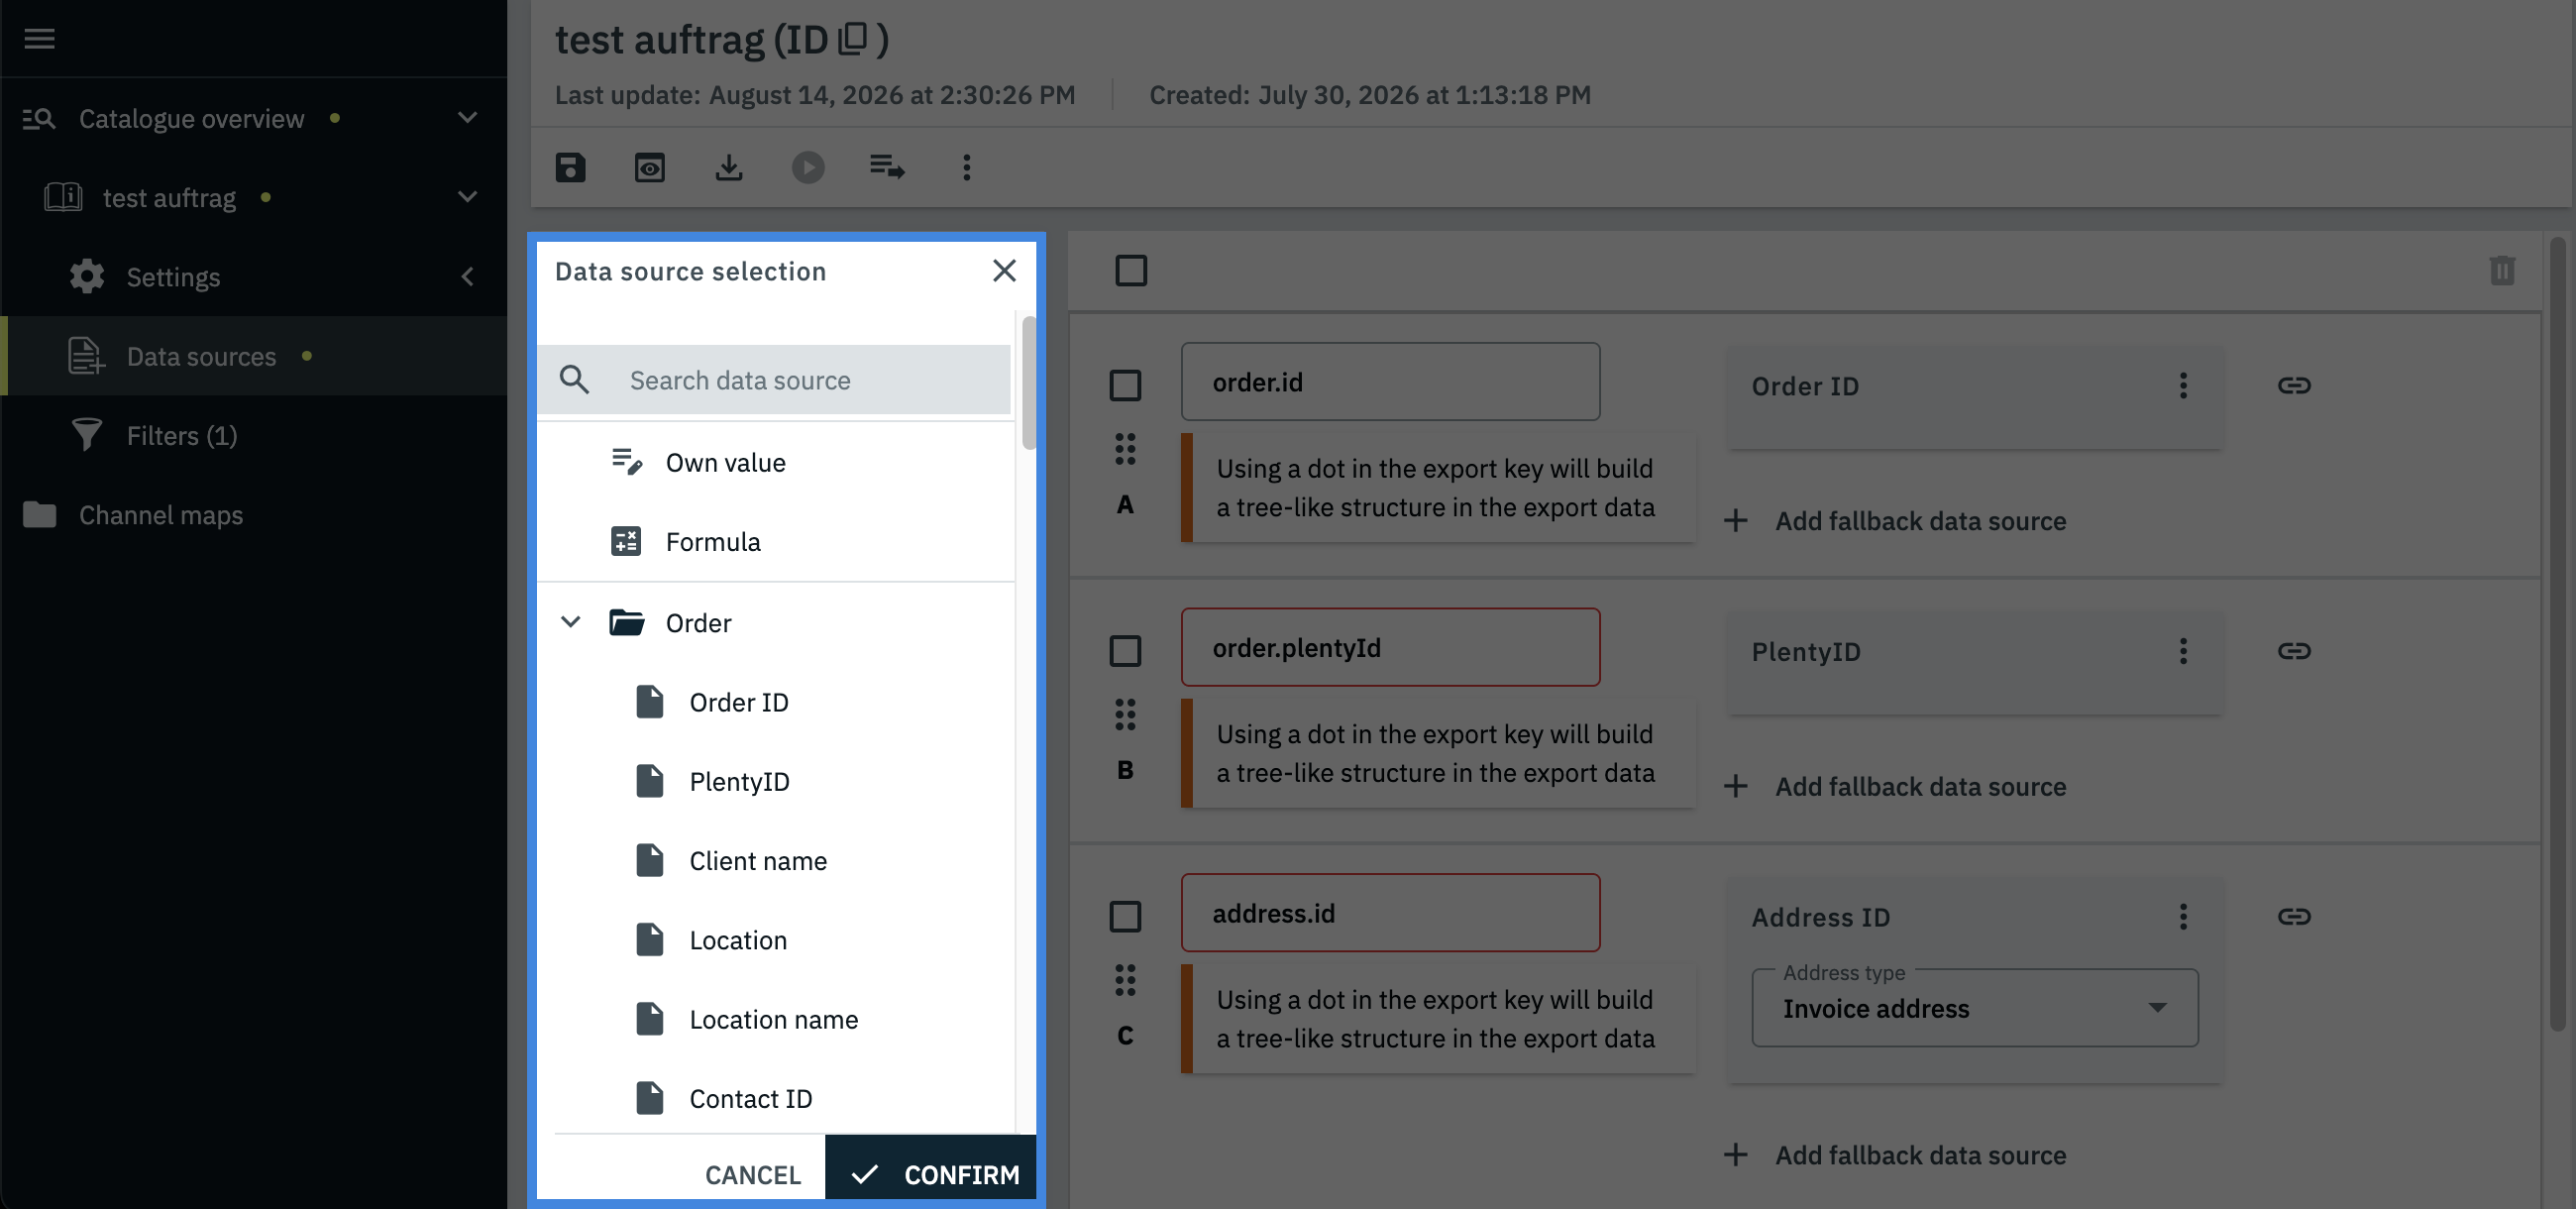Copy the catalogue ID icon
2576x1209 pixels.
(853, 39)
